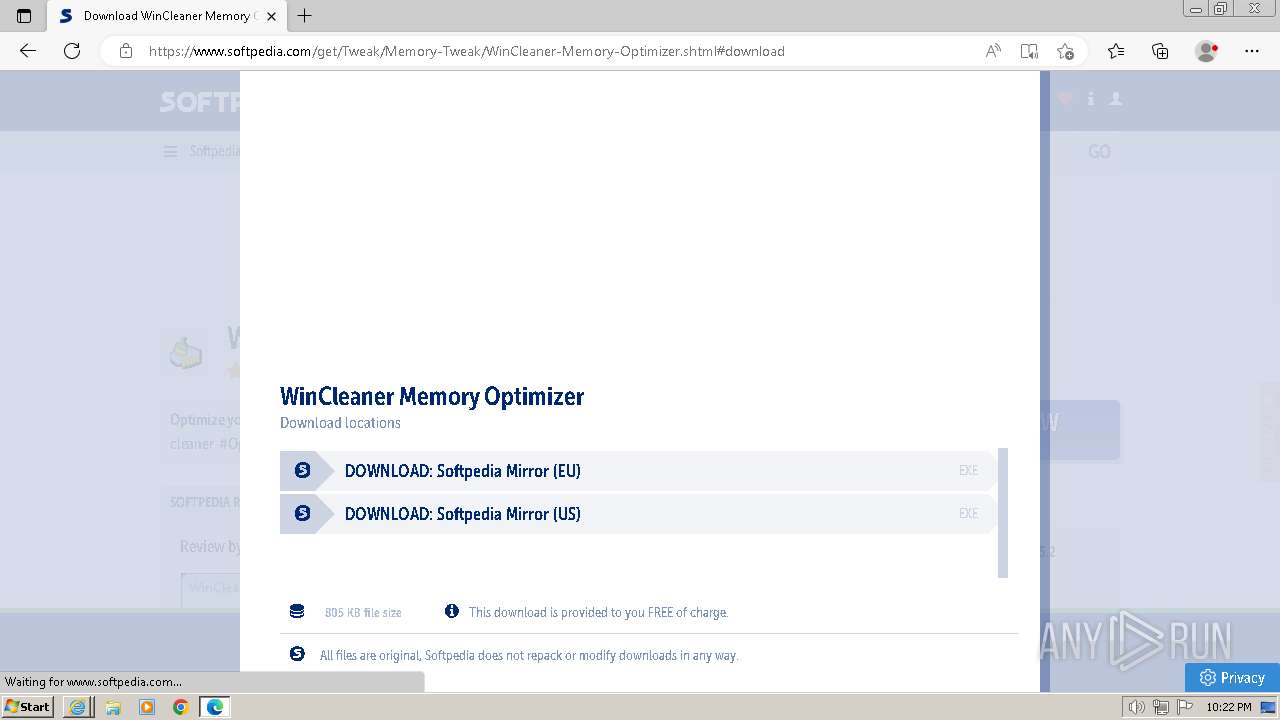Open Windows Explorer from taskbar
The height and width of the screenshot is (720, 1280).
pyautogui.click(x=113, y=707)
